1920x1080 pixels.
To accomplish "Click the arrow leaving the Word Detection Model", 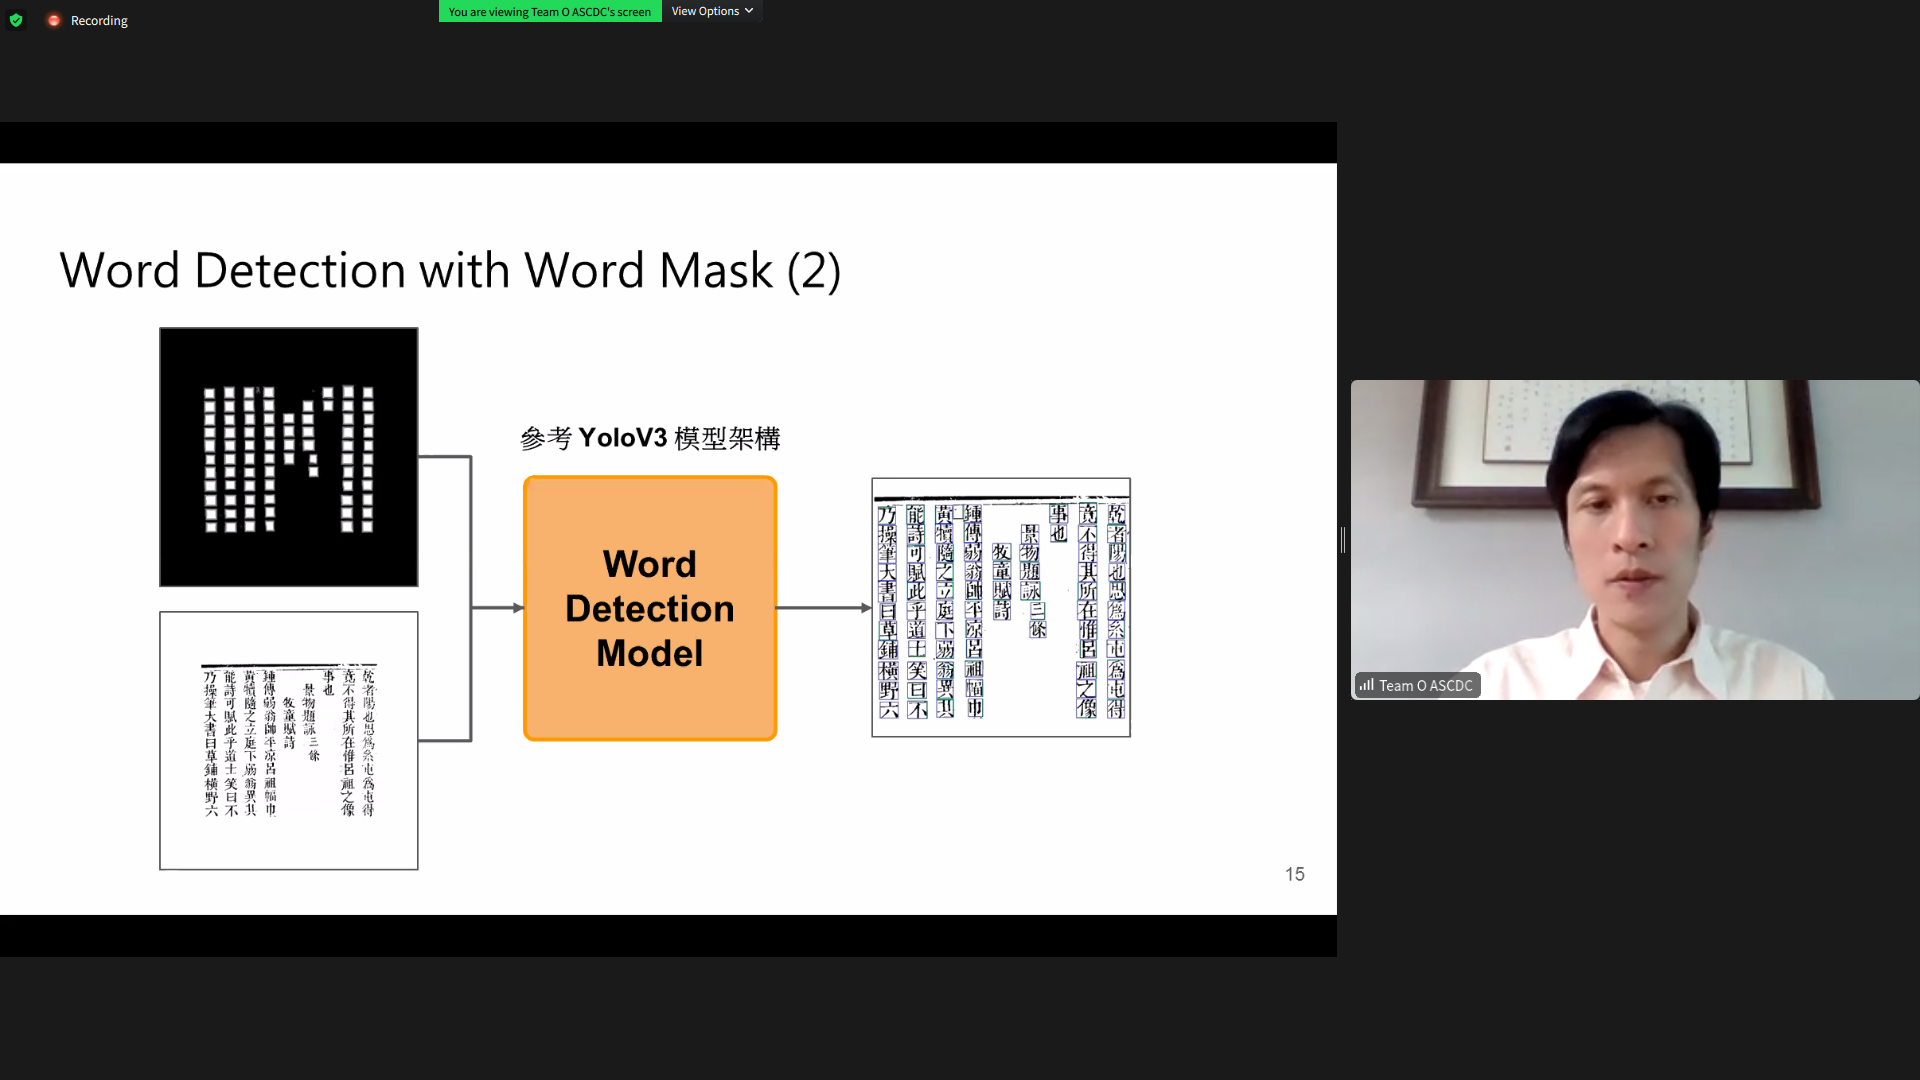I will click(x=823, y=607).
